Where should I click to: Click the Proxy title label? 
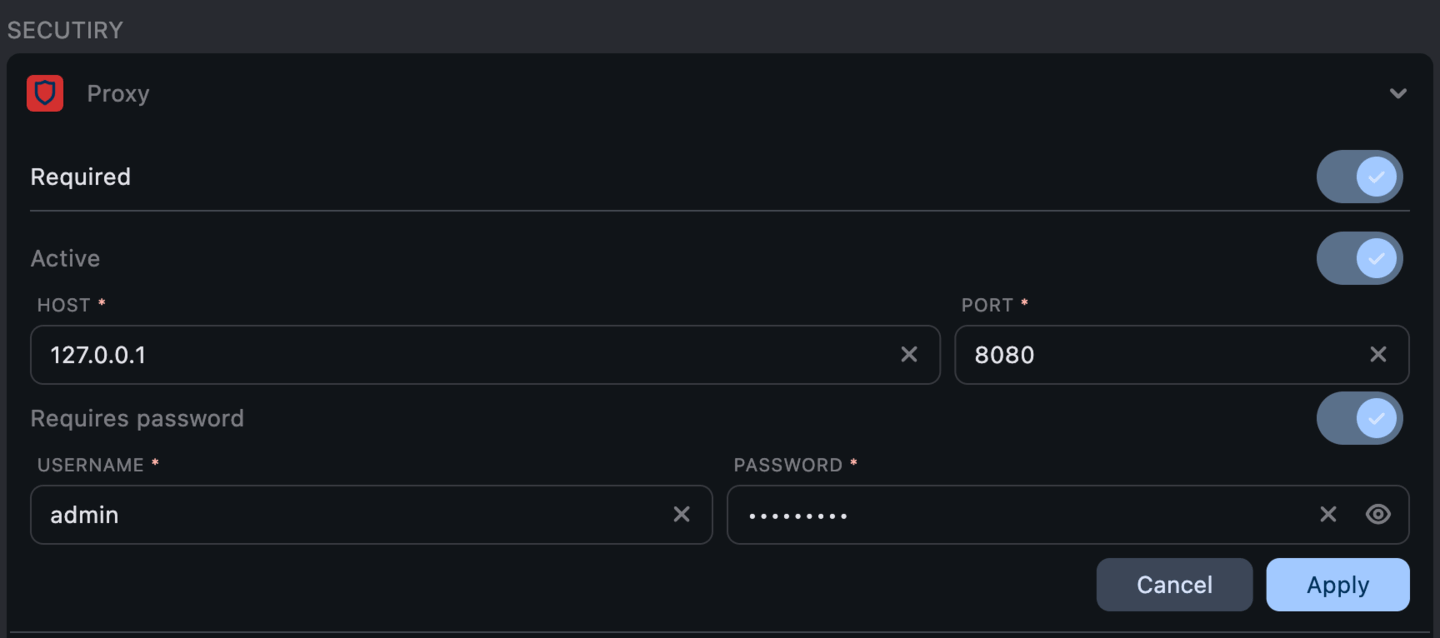click(117, 92)
